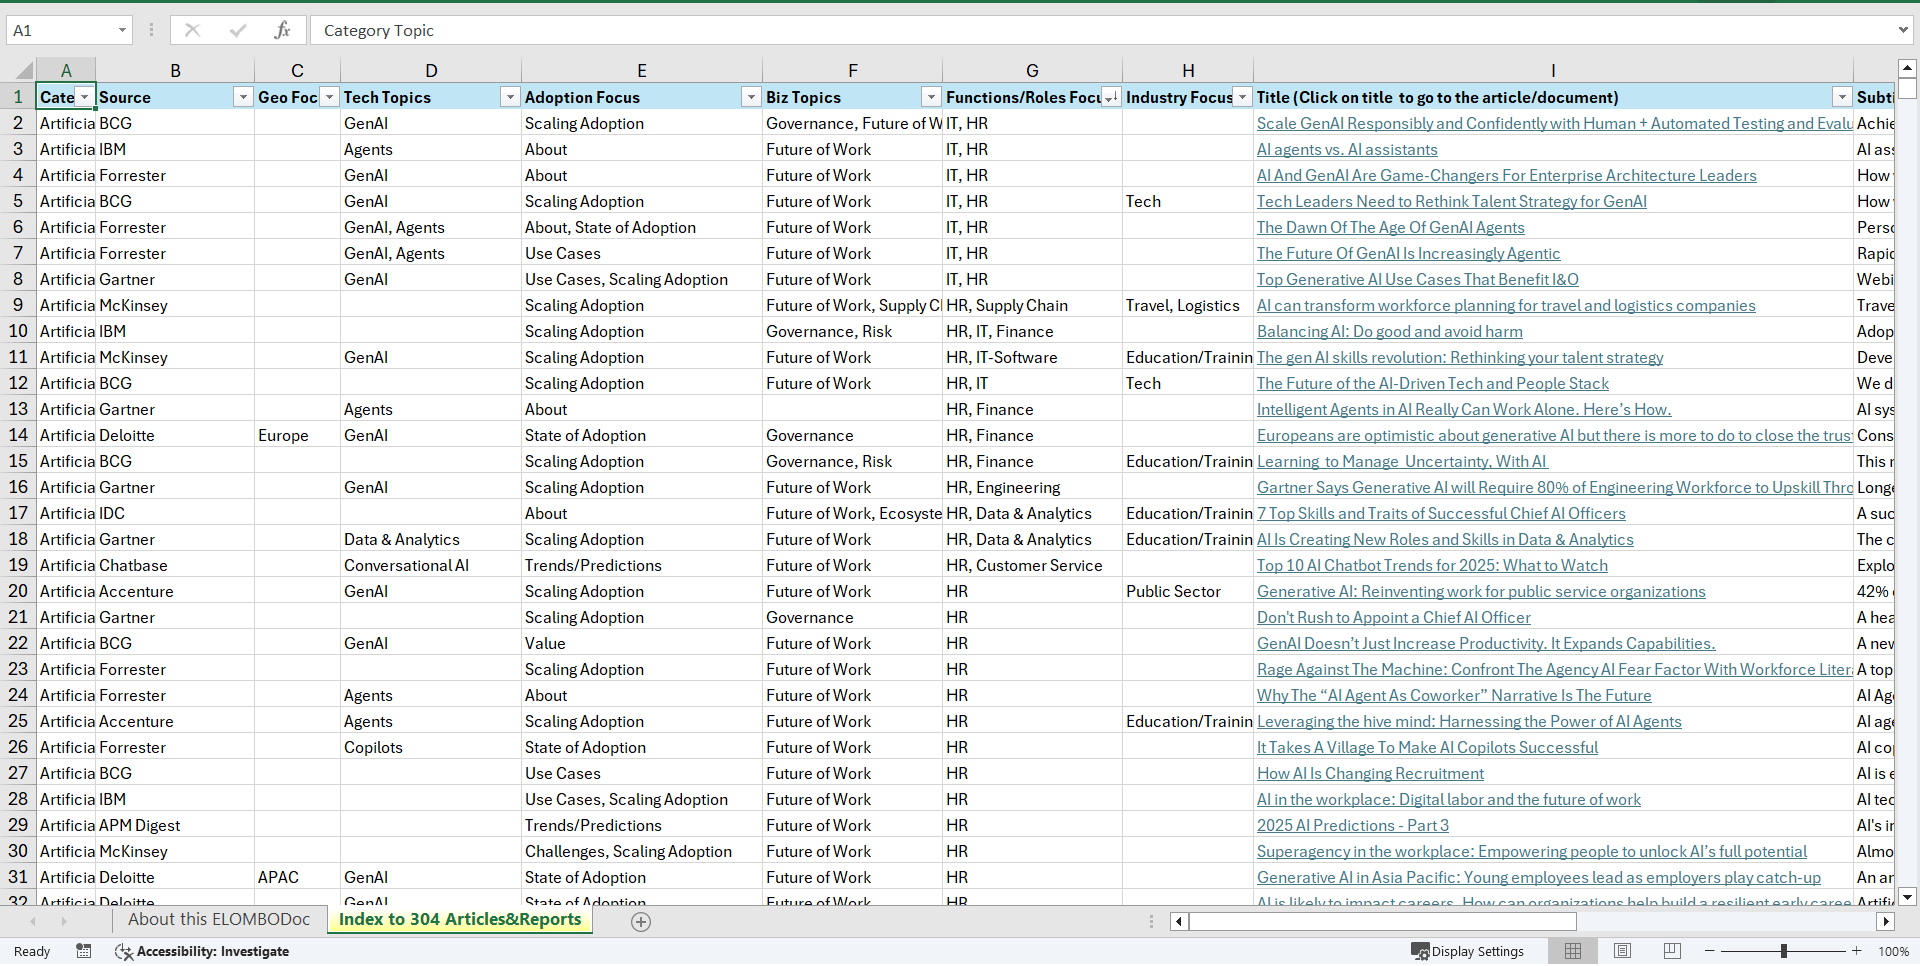
Task: Select 'Challenges, Scaling Adoption' cell
Action: point(642,852)
